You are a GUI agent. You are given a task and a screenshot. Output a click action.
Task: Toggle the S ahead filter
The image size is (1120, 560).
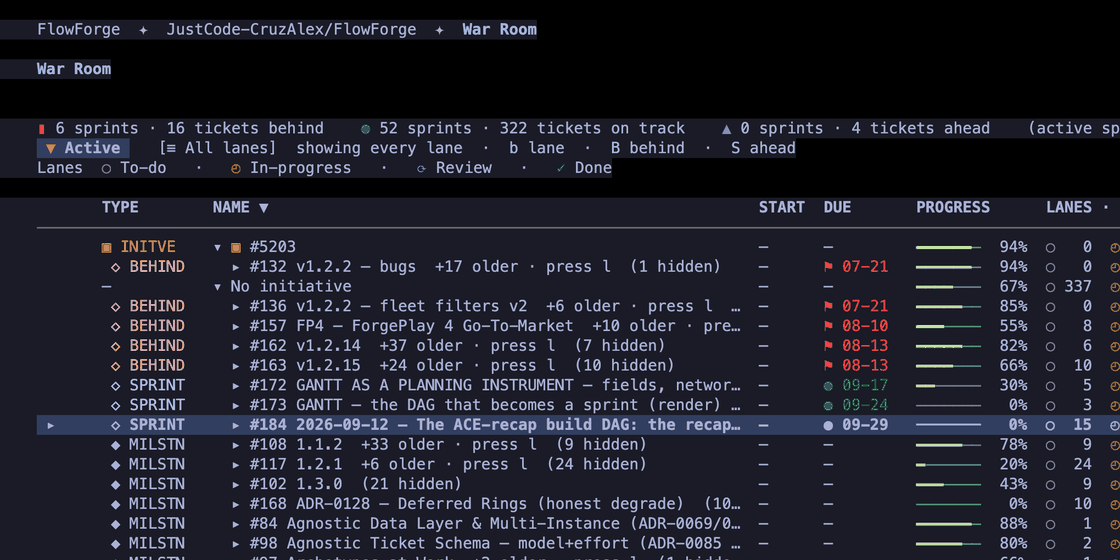[x=763, y=149]
